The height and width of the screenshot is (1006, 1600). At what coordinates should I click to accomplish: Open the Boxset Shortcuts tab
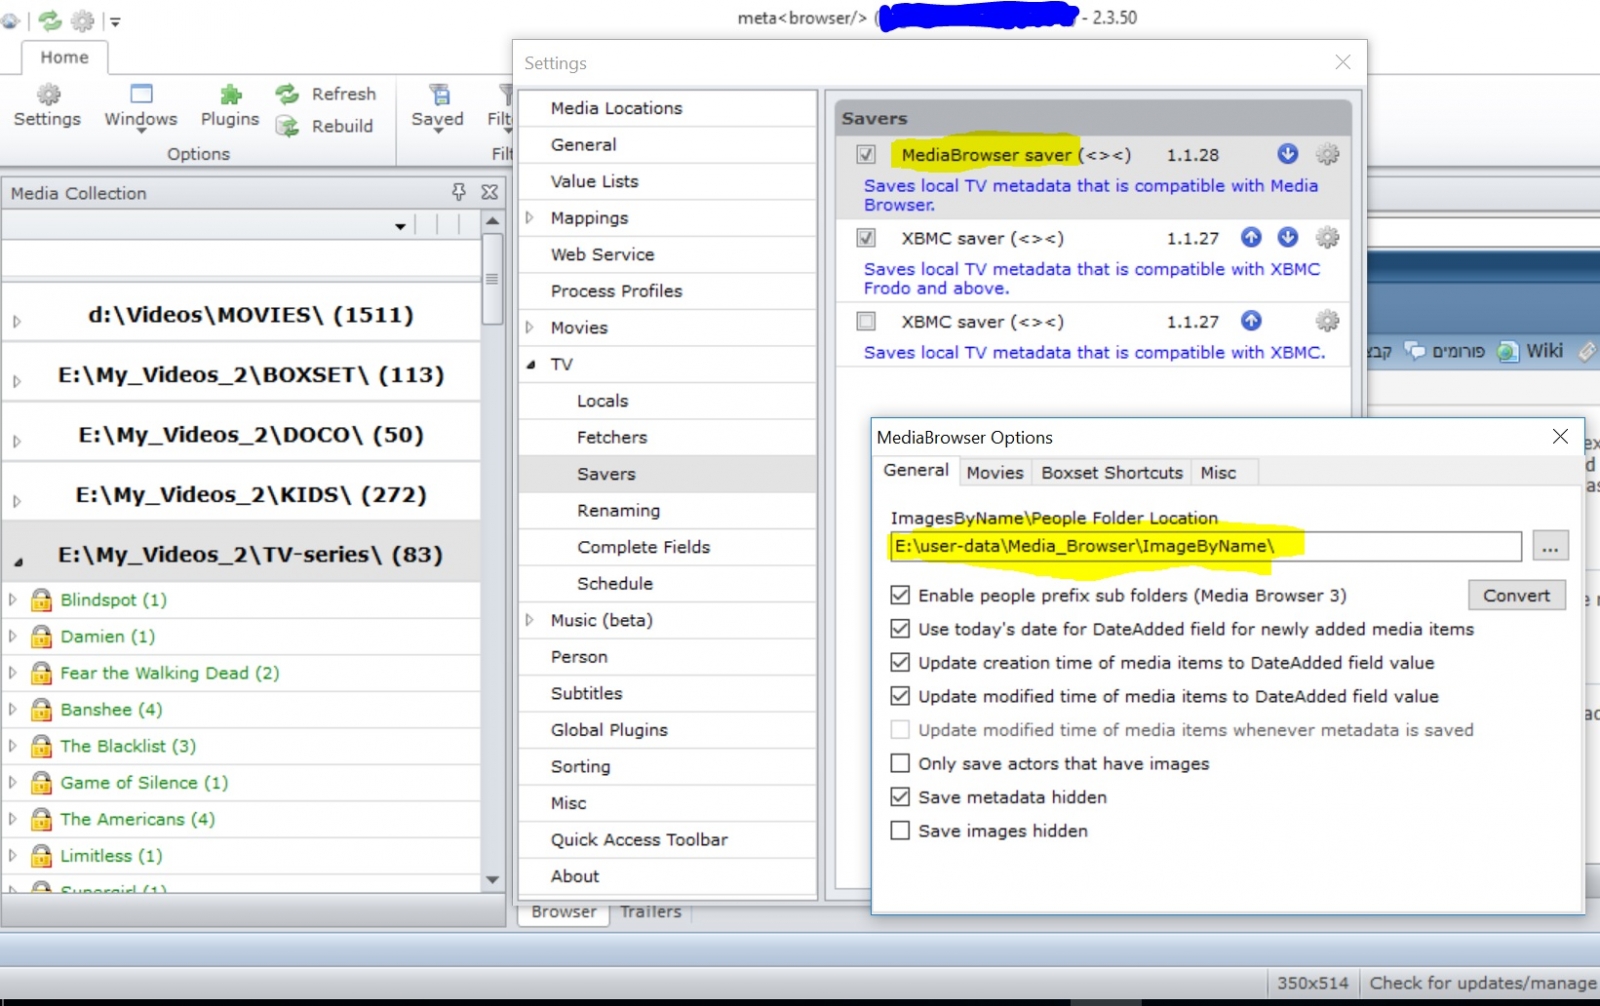click(1112, 472)
